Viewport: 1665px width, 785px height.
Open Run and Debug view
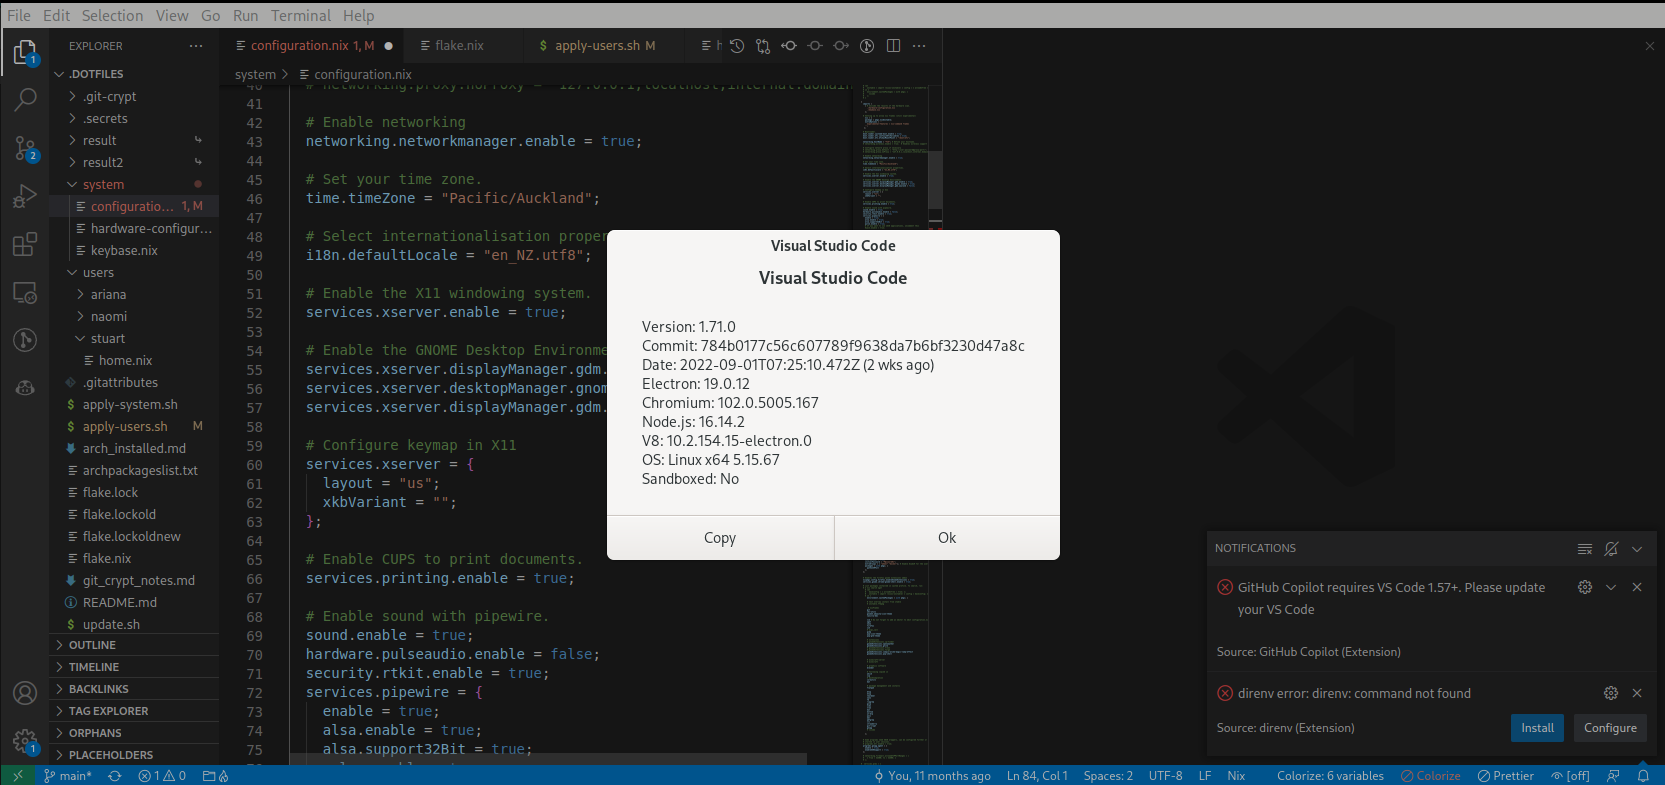point(25,196)
